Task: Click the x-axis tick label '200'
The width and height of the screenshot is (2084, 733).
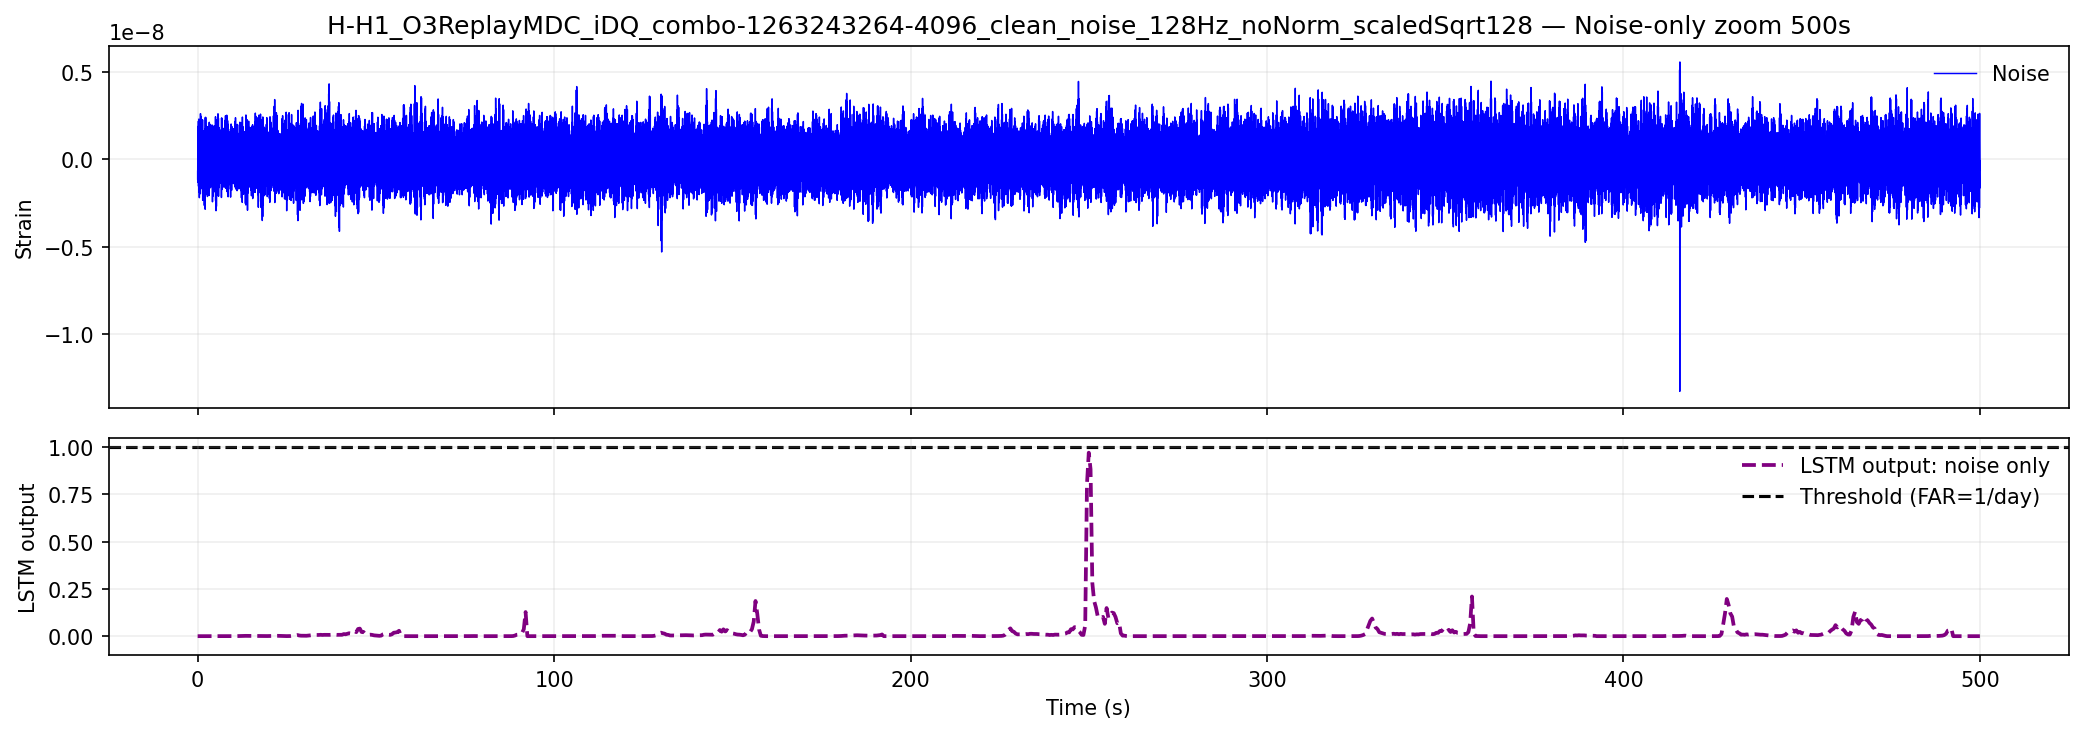Action: (910, 680)
